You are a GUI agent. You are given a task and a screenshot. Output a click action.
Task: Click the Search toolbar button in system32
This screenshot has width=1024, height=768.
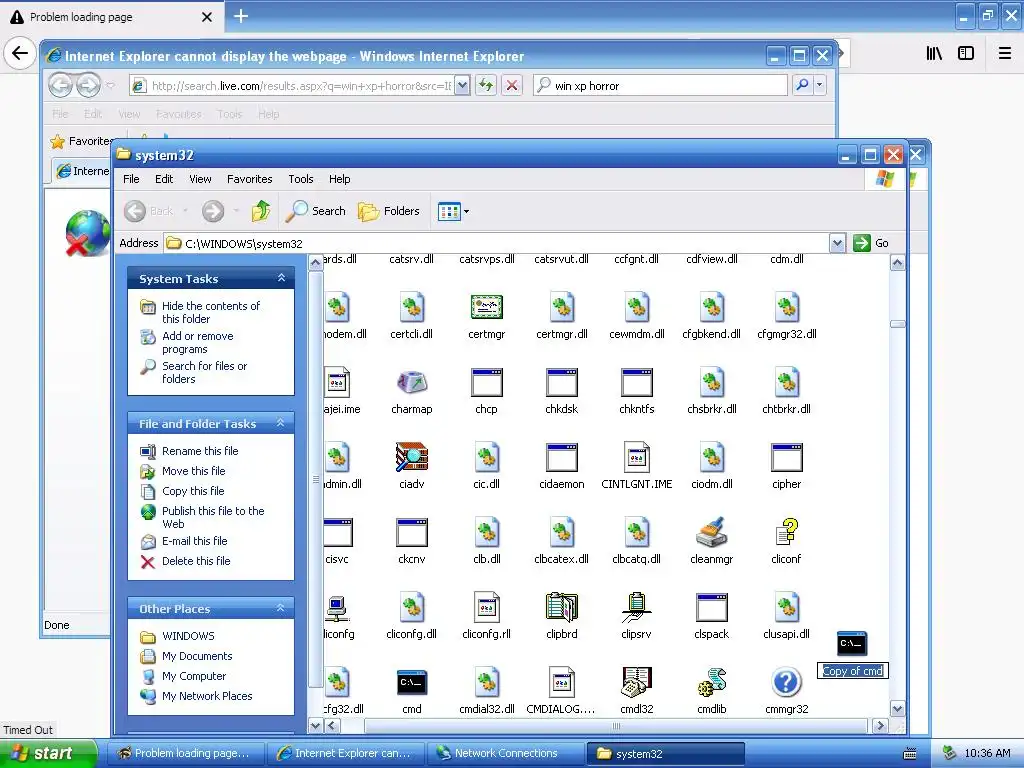click(316, 211)
